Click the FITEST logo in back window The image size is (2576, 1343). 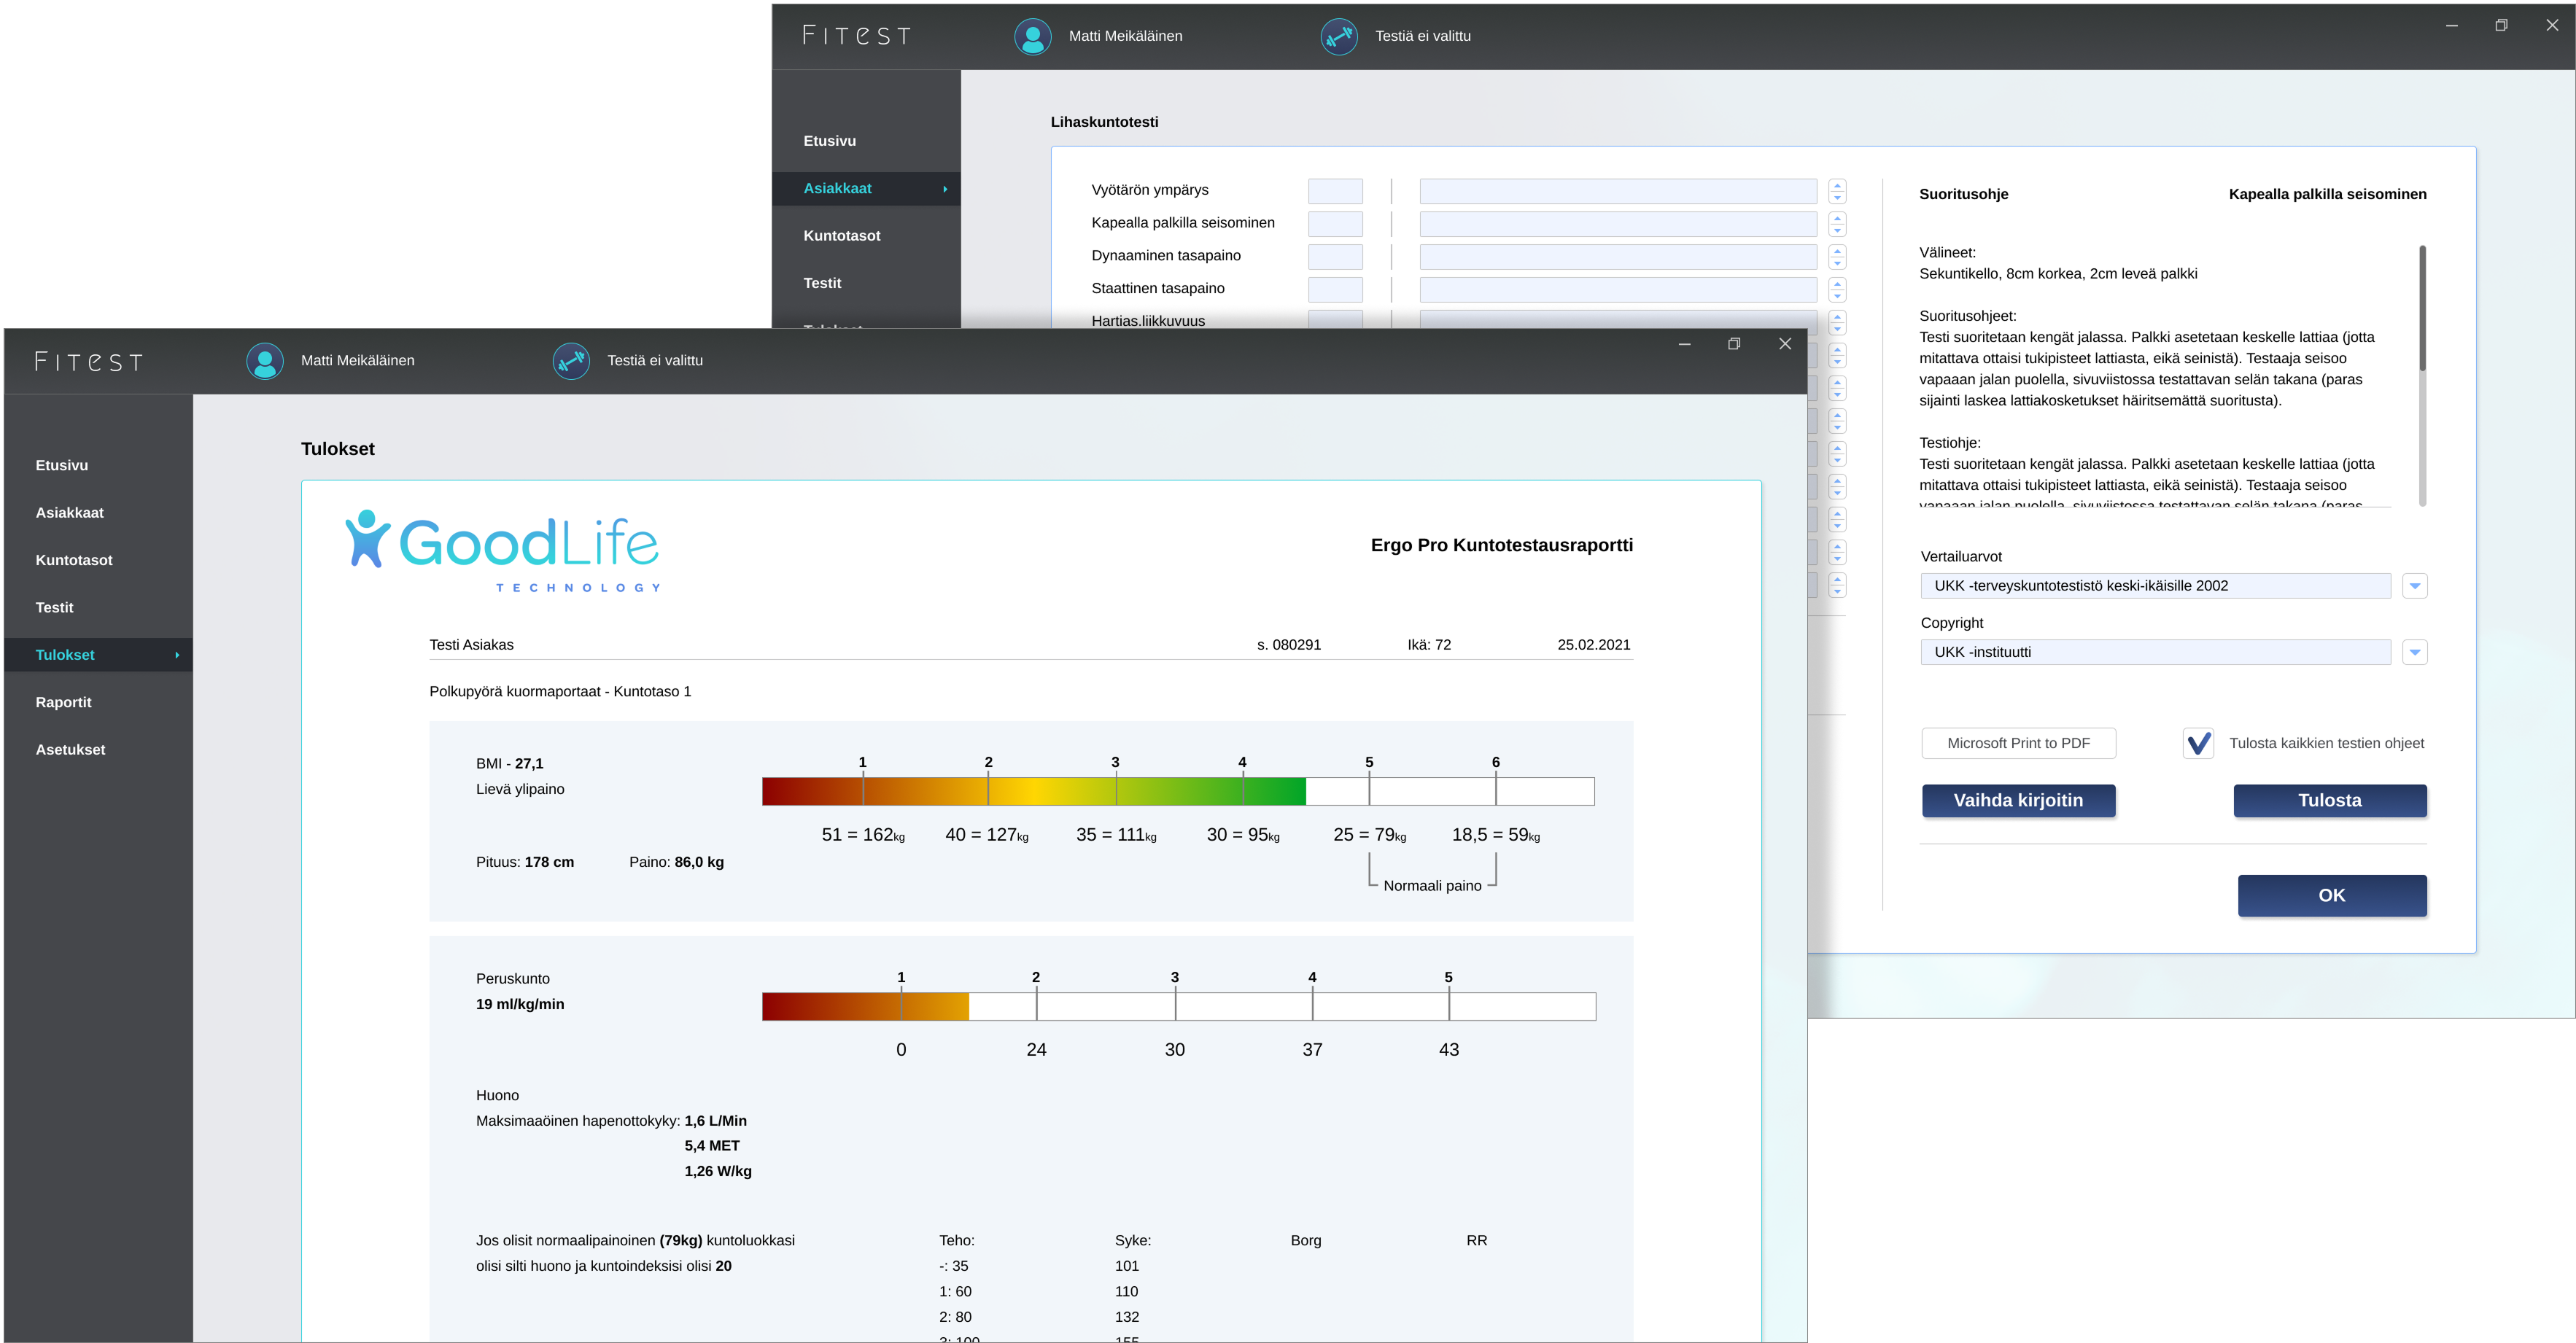[857, 36]
